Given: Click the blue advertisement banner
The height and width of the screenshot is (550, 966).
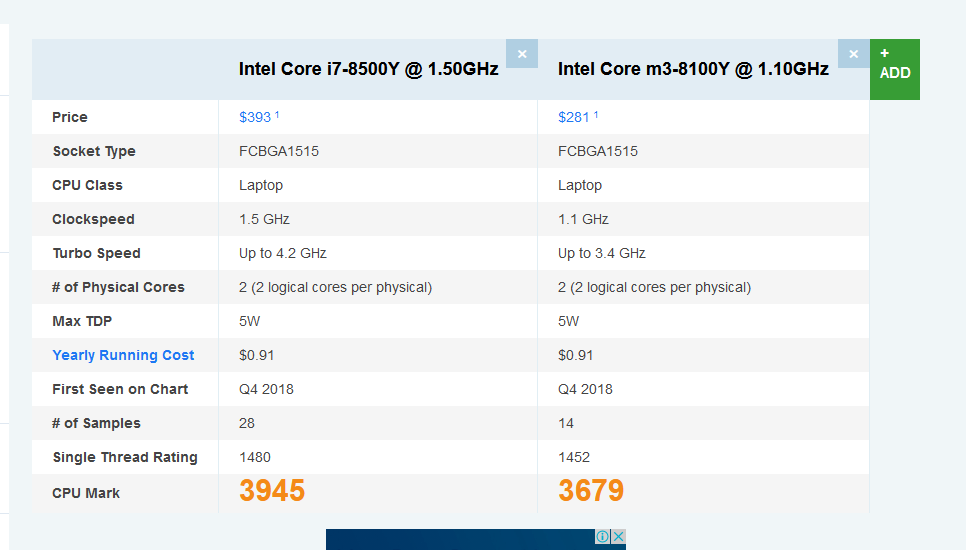Looking at the screenshot, I should [x=460, y=540].
